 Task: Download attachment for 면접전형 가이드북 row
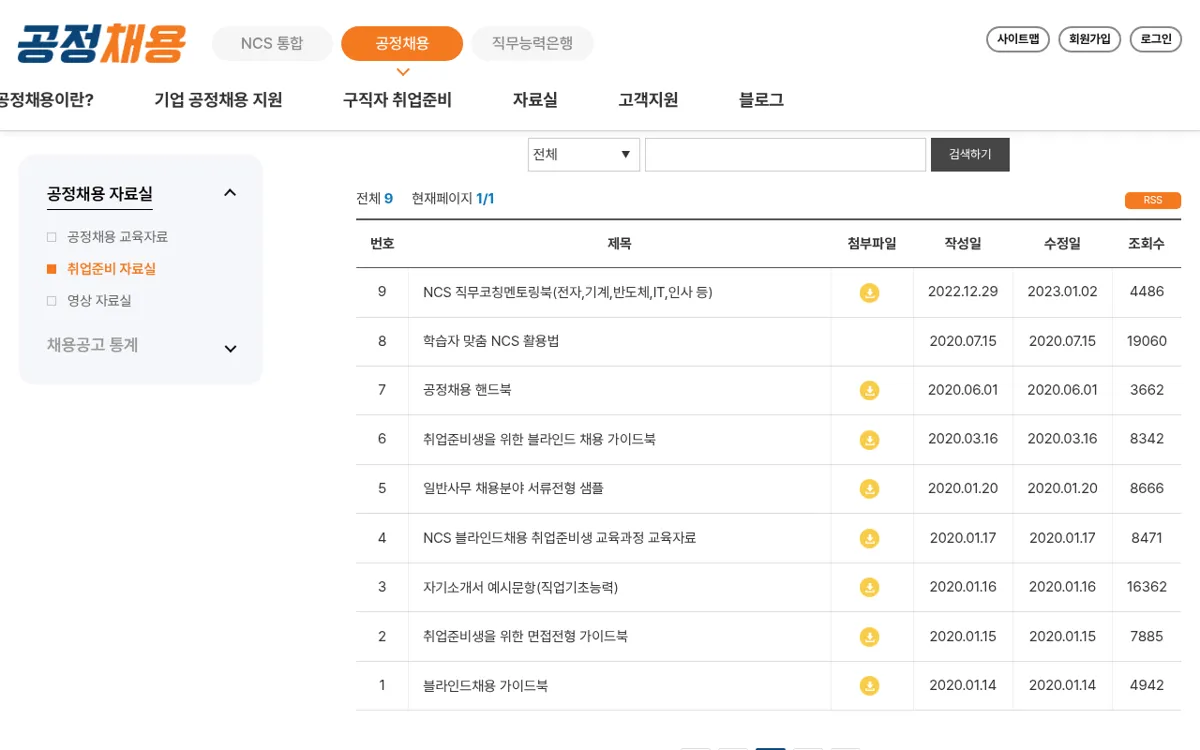(870, 637)
